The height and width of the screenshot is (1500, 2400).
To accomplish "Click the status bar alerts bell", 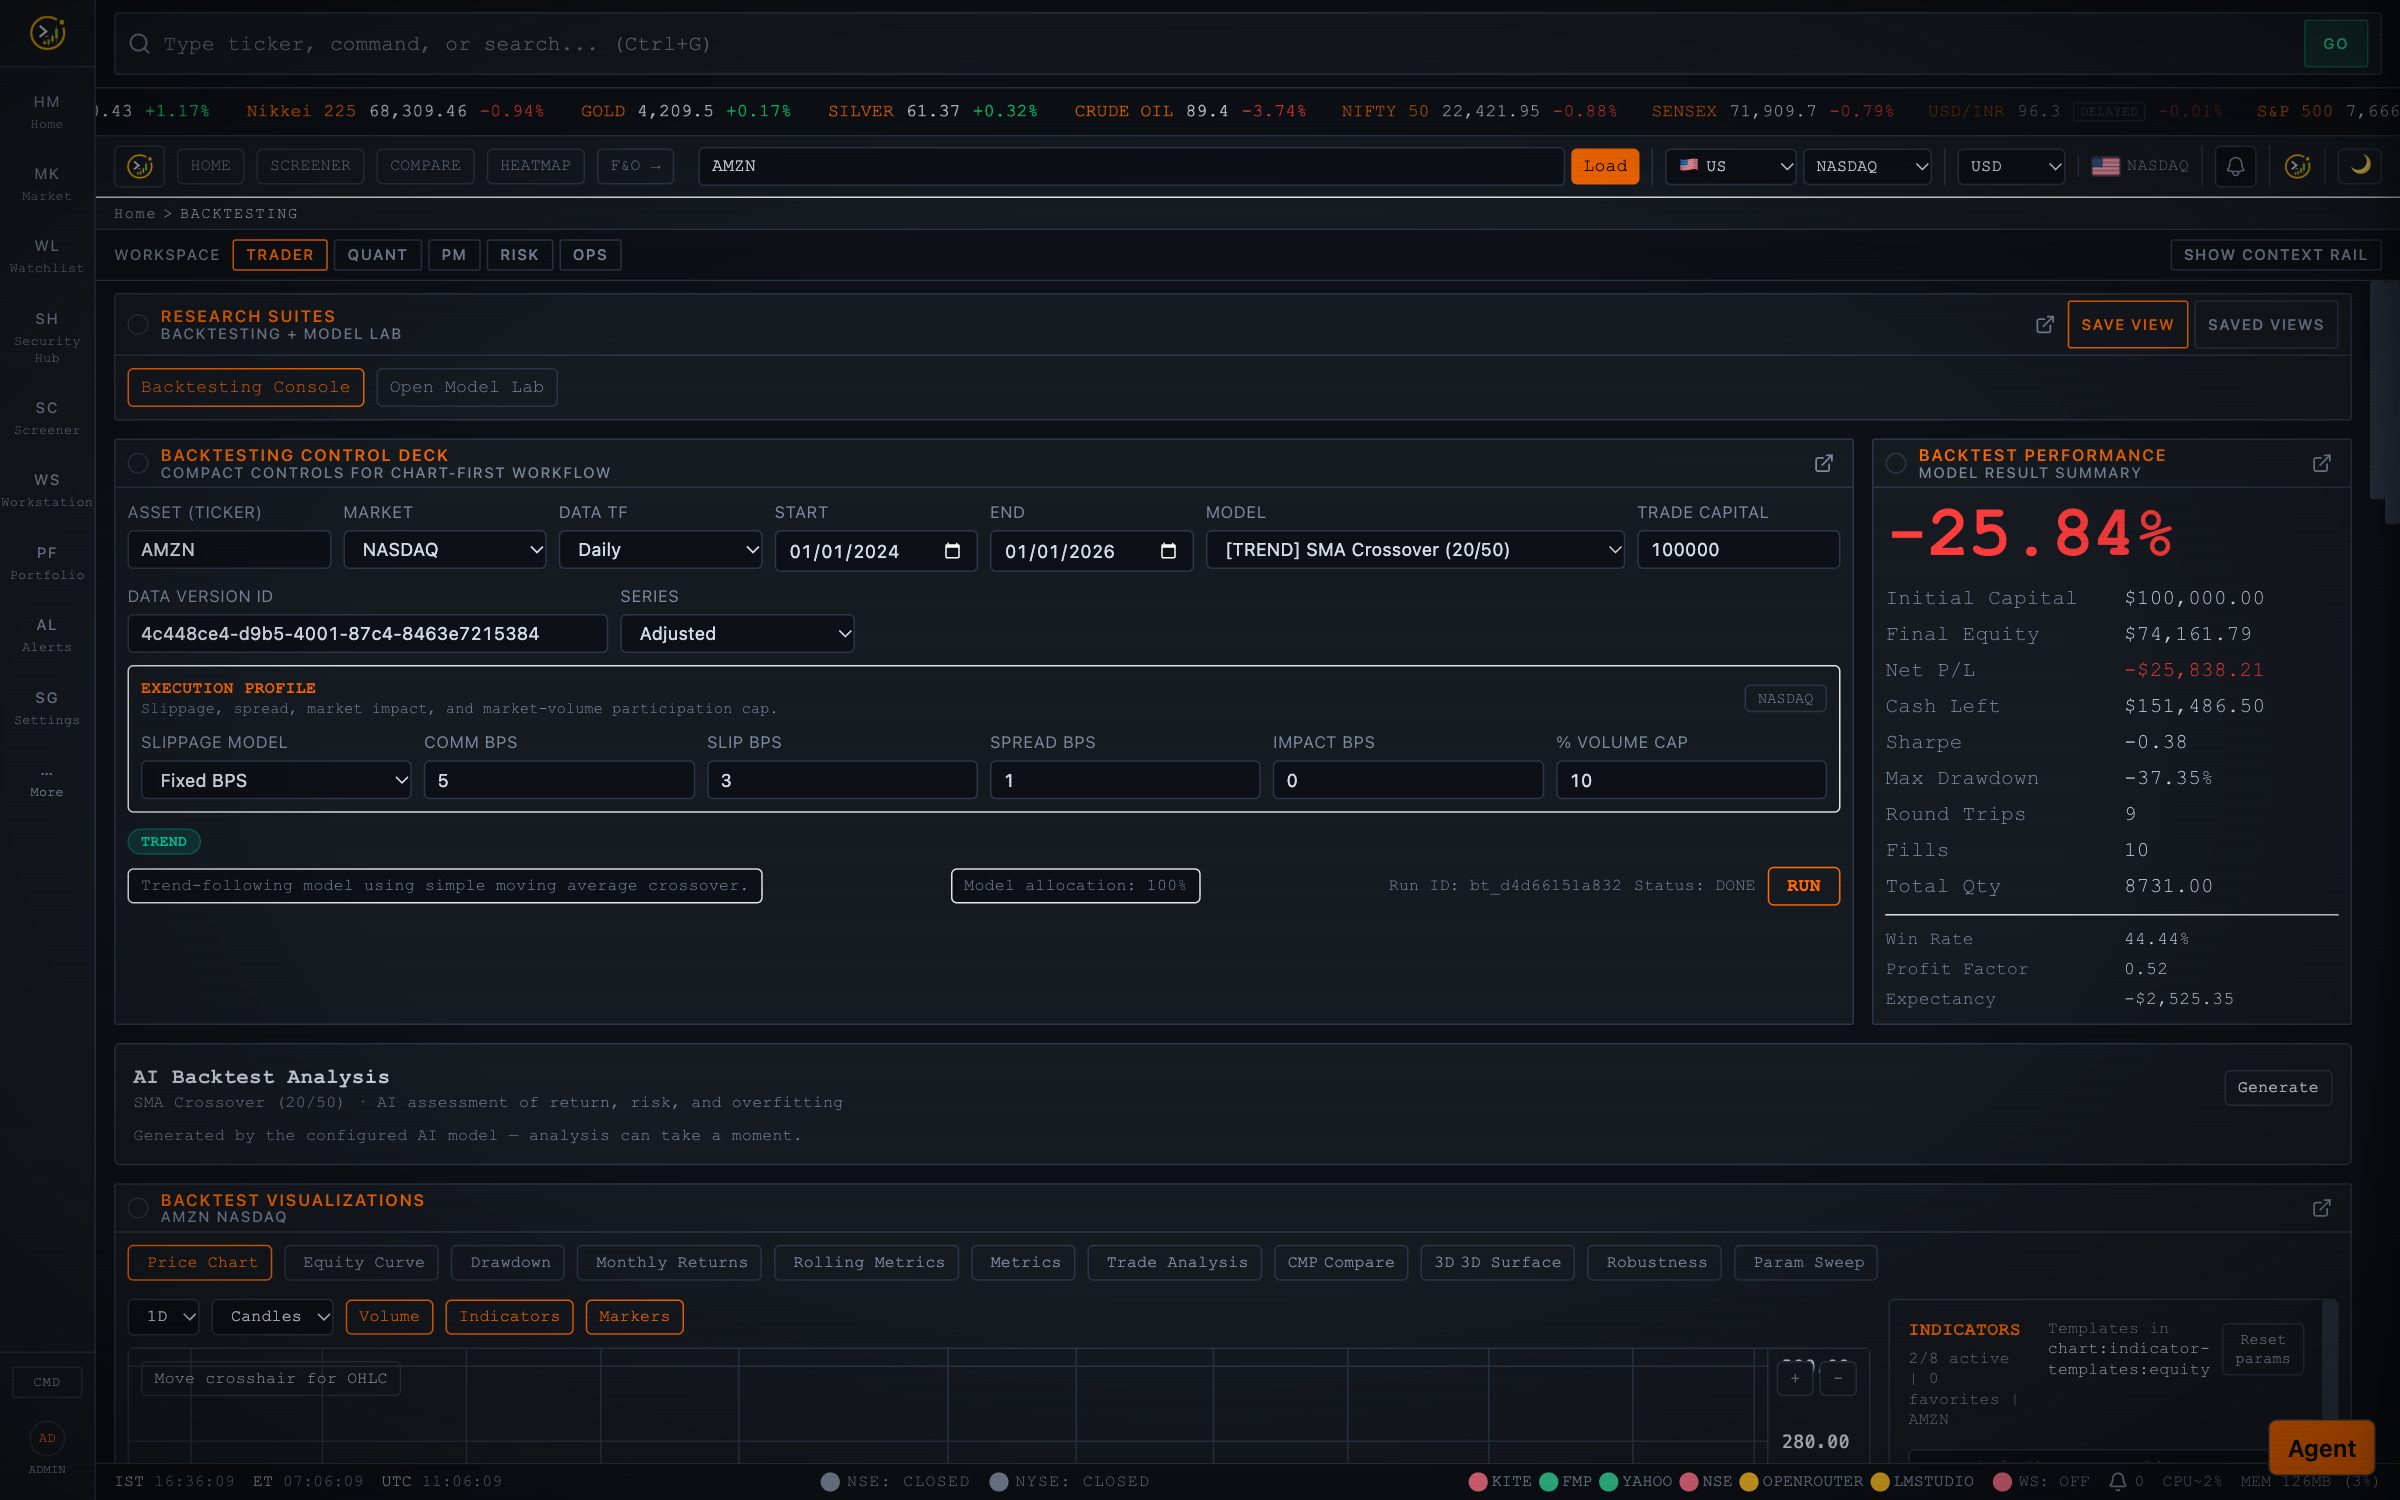I will click(x=2117, y=1481).
